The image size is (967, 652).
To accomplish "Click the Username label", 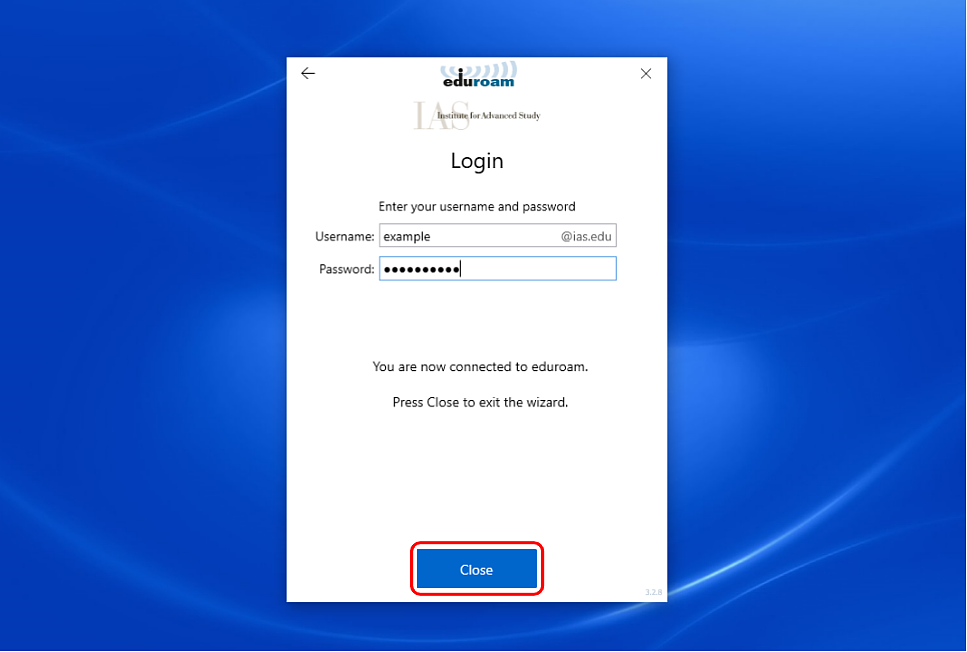I will [x=344, y=237].
